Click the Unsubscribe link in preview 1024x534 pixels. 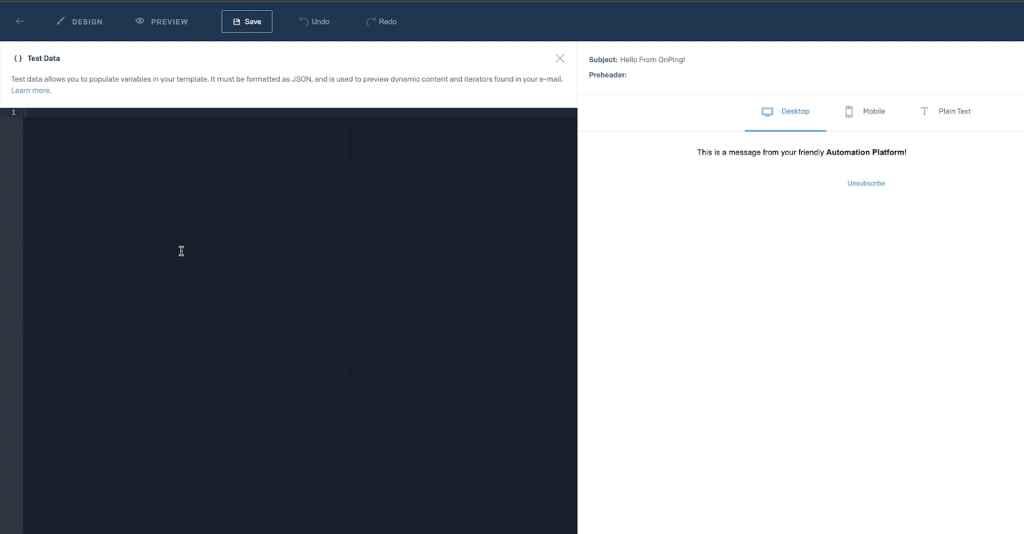click(866, 183)
